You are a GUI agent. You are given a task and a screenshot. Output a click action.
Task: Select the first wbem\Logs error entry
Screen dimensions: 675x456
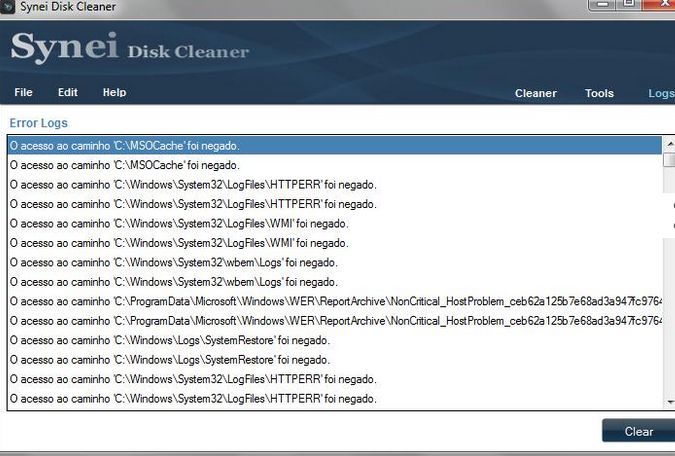tap(335, 263)
